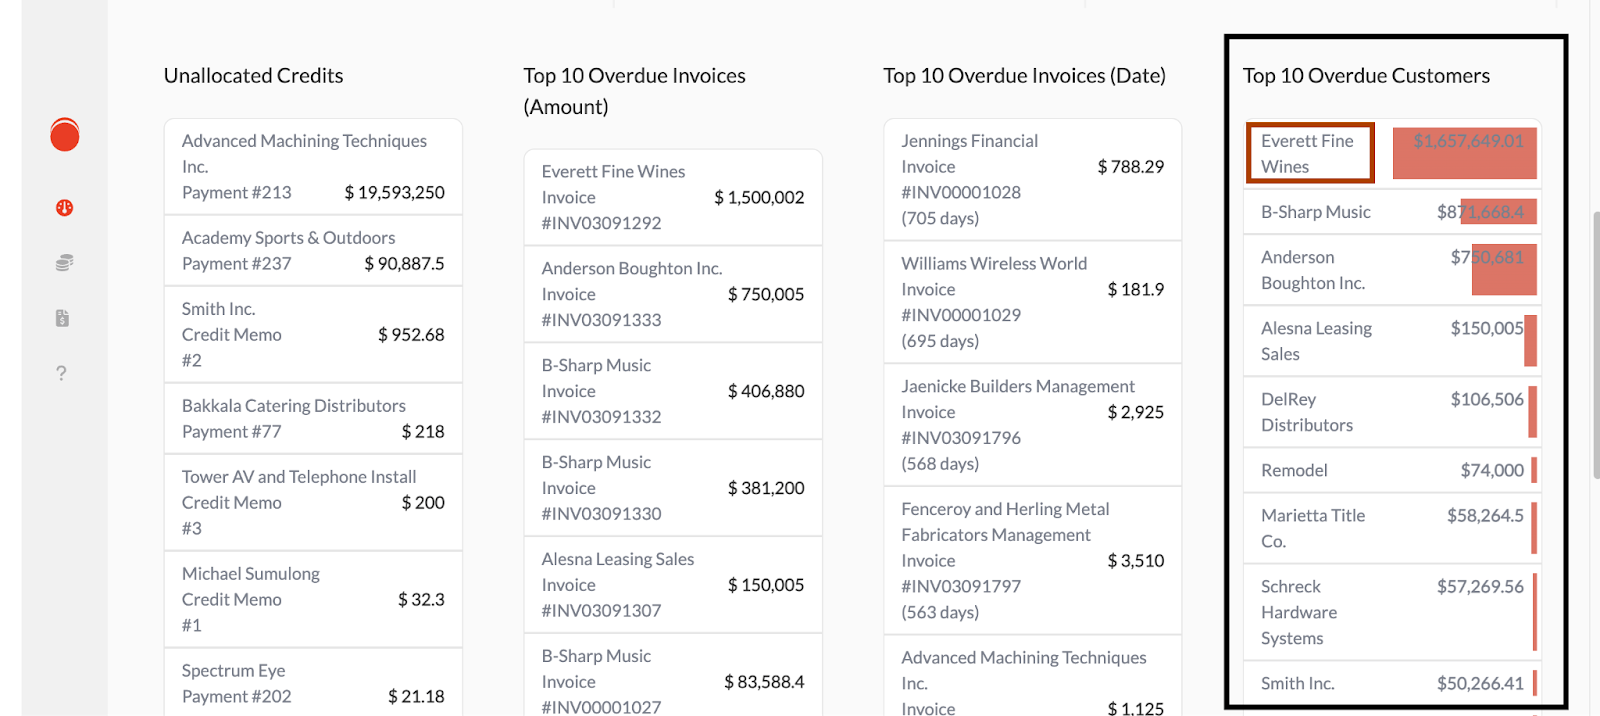
Task: Open B-Sharp Music invoice #INV00001027
Action: [x=673, y=676]
